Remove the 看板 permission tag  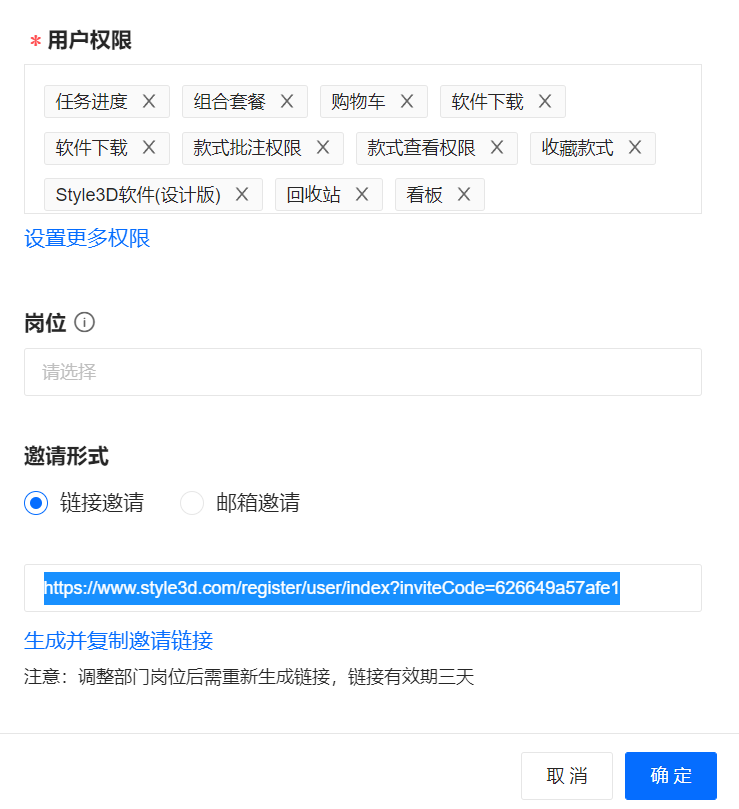[464, 194]
